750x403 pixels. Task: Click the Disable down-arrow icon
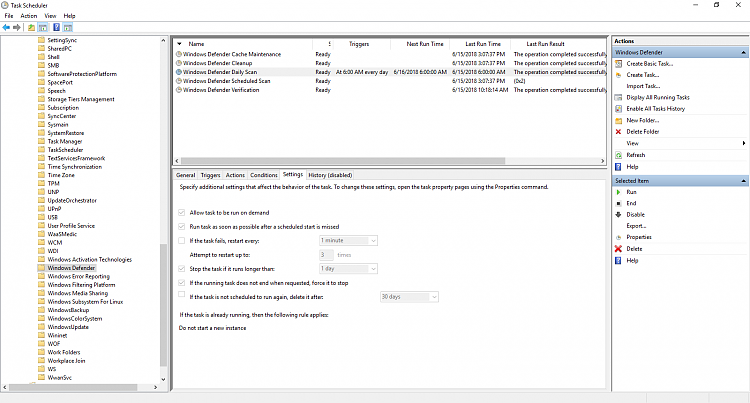point(618,215)
